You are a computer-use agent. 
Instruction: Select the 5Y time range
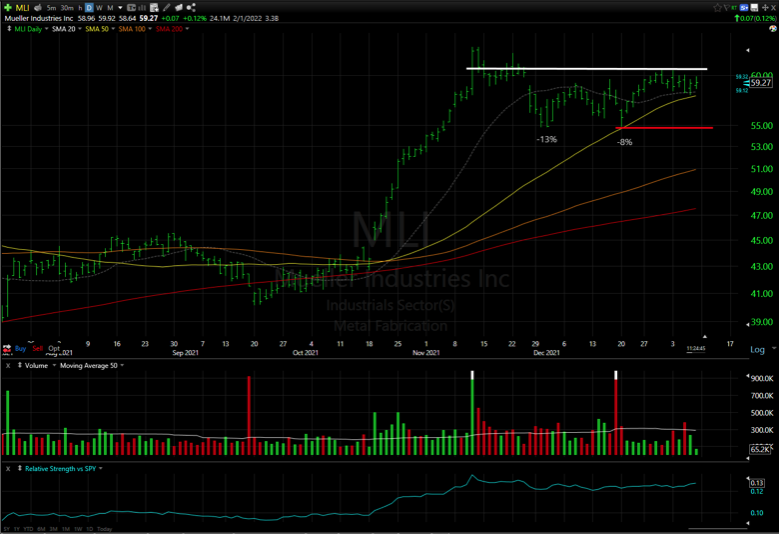pyautogui.click(x=6, y=529)
